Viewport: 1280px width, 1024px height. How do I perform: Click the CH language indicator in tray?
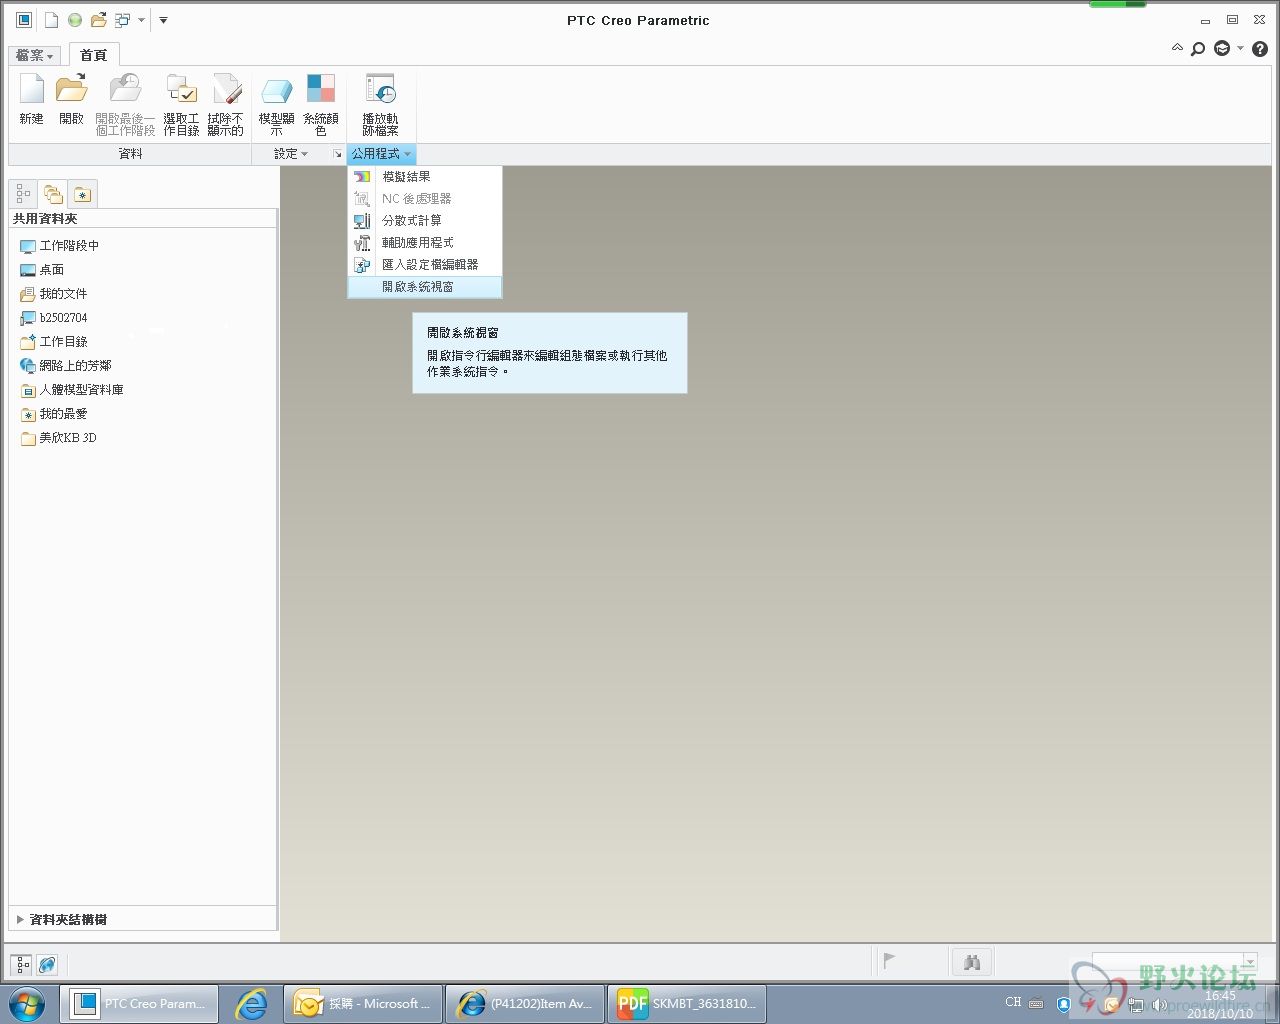point(1013,1002)
